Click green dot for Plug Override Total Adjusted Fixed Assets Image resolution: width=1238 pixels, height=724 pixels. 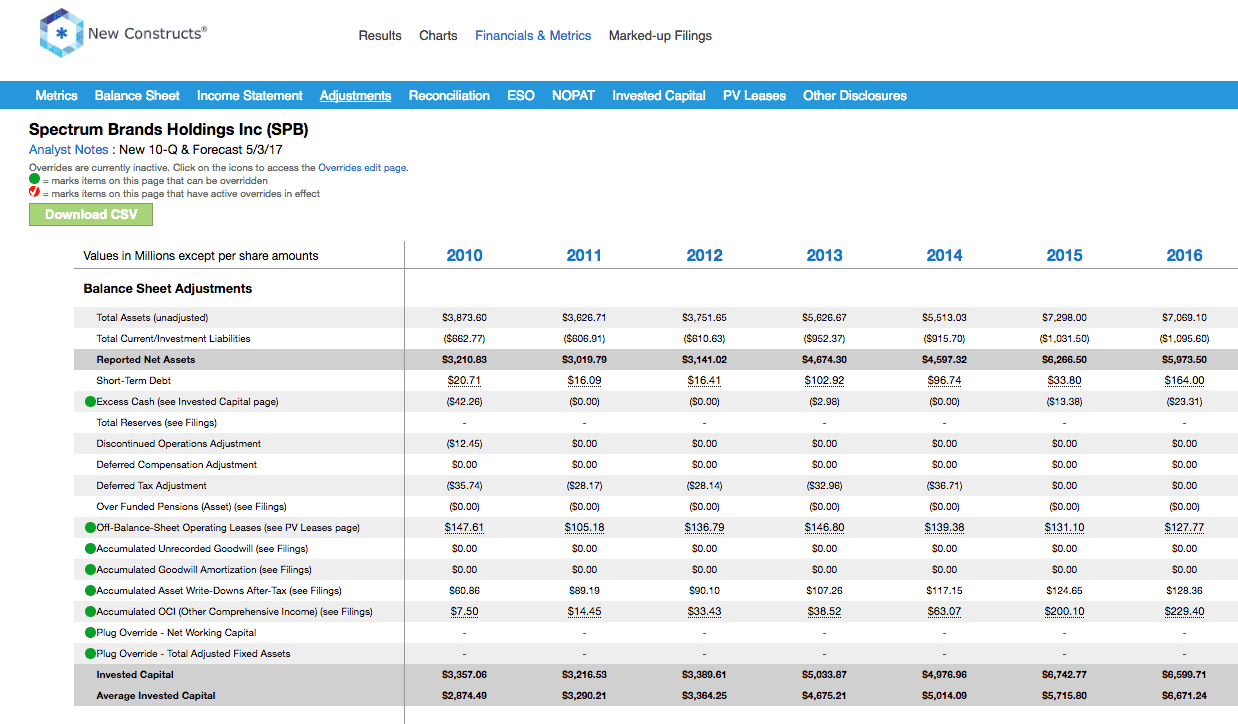(90, 654)
